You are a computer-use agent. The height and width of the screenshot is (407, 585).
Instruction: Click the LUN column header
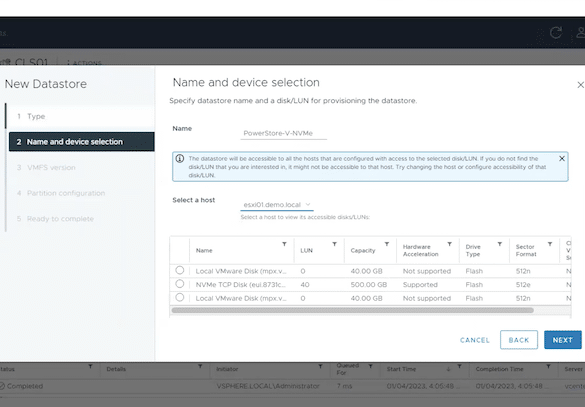(x=306, y=250)
